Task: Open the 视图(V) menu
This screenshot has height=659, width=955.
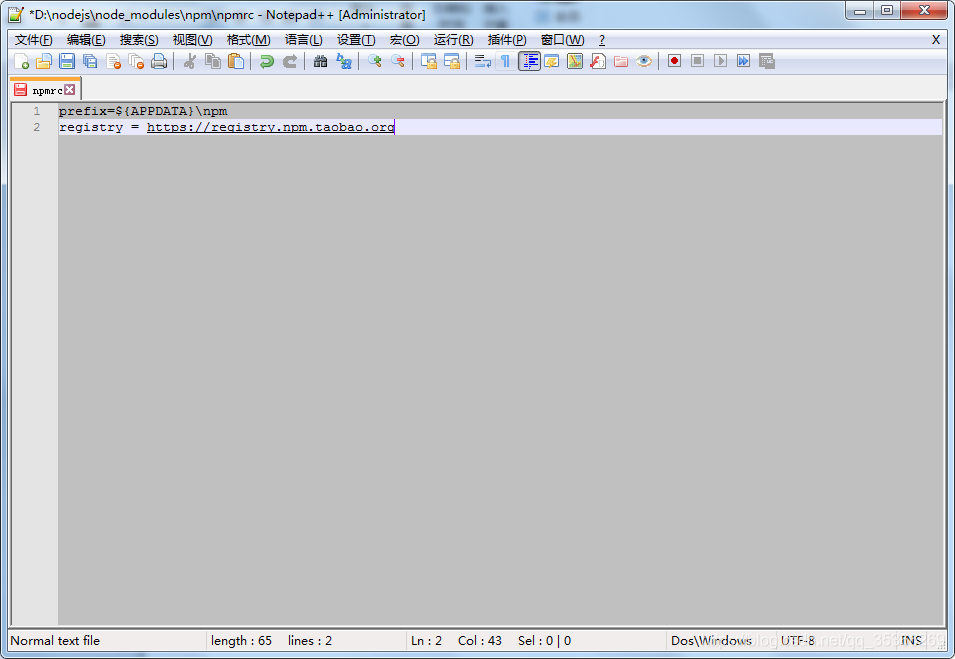Action: pyautogui.click(x=192, y=40)
